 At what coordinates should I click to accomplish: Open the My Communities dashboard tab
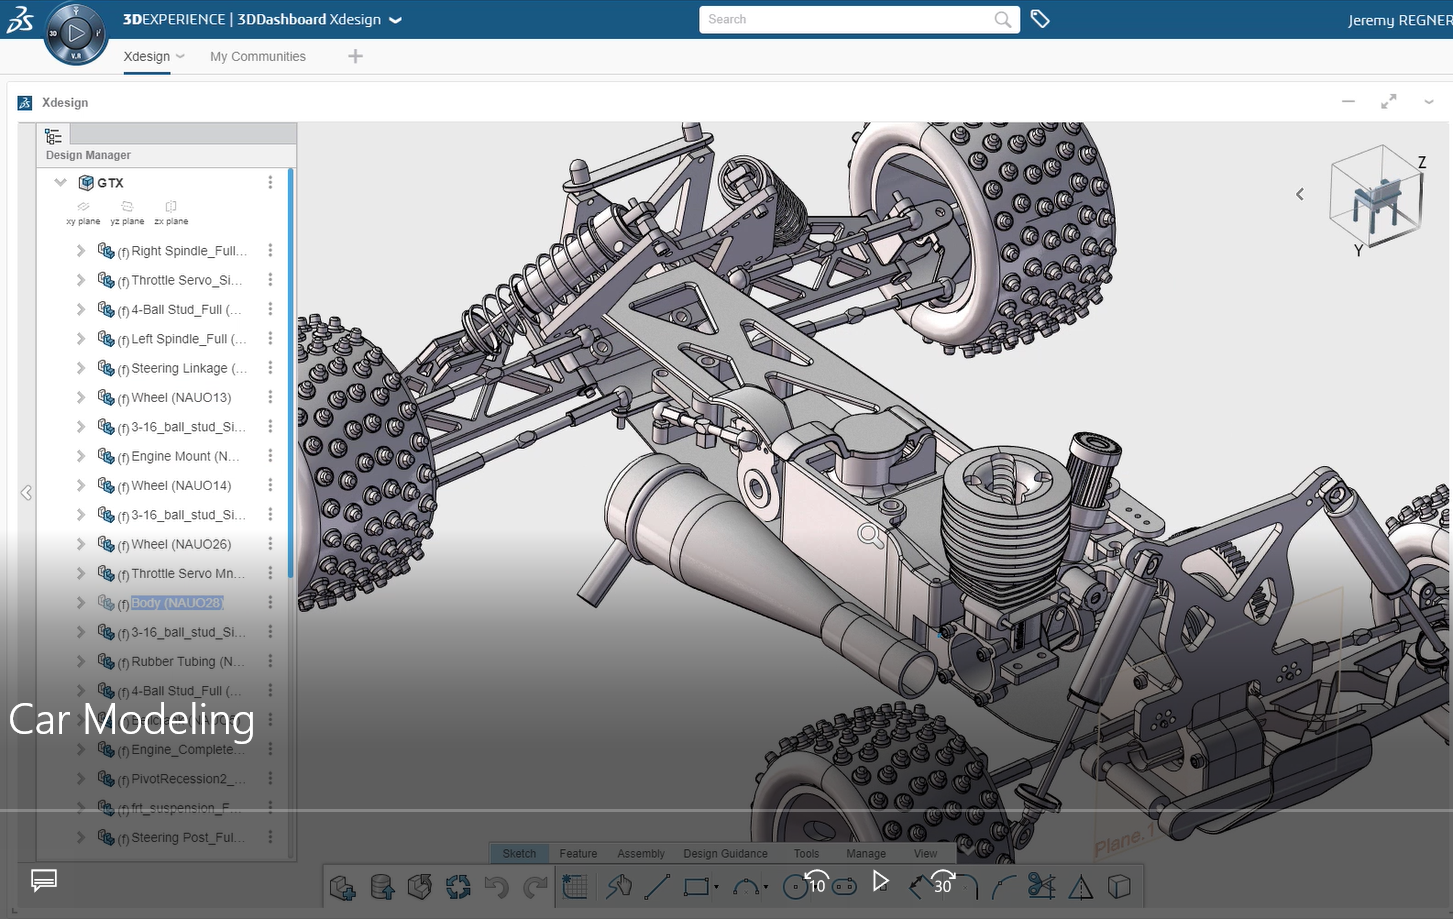(258, 57)
